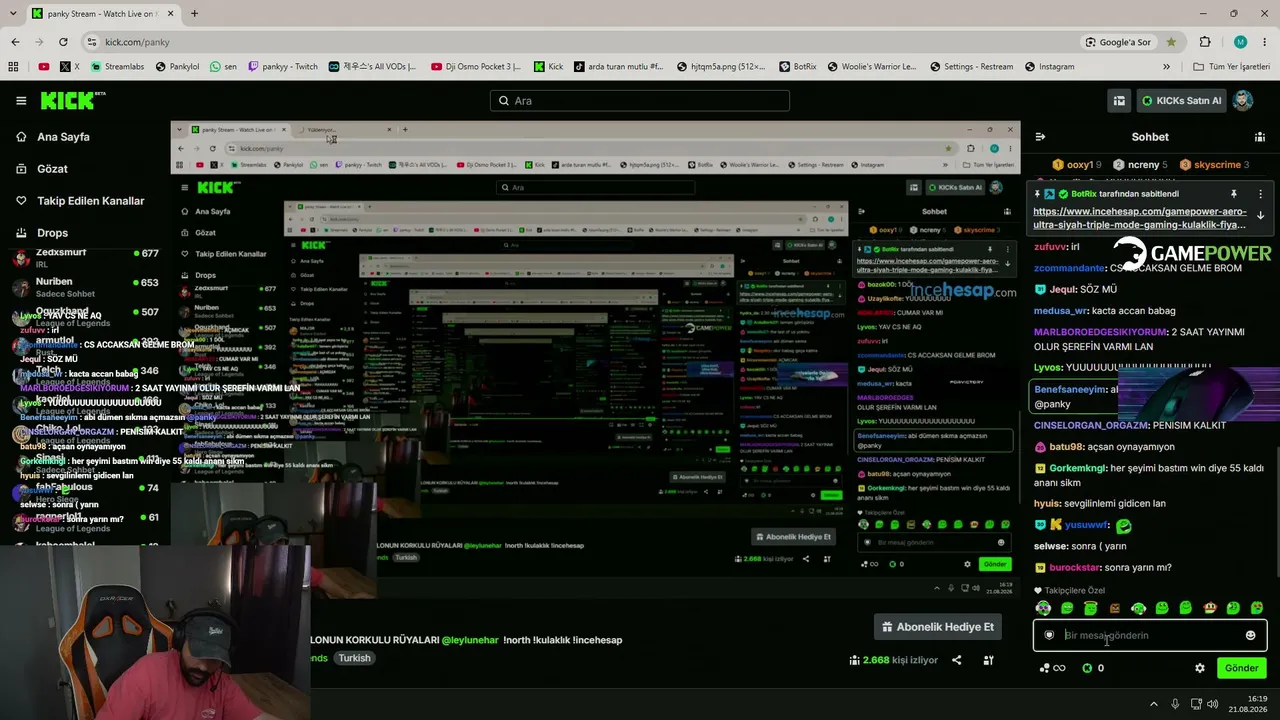
Task: Reload the kick.com page
Action: coord(63,42)
